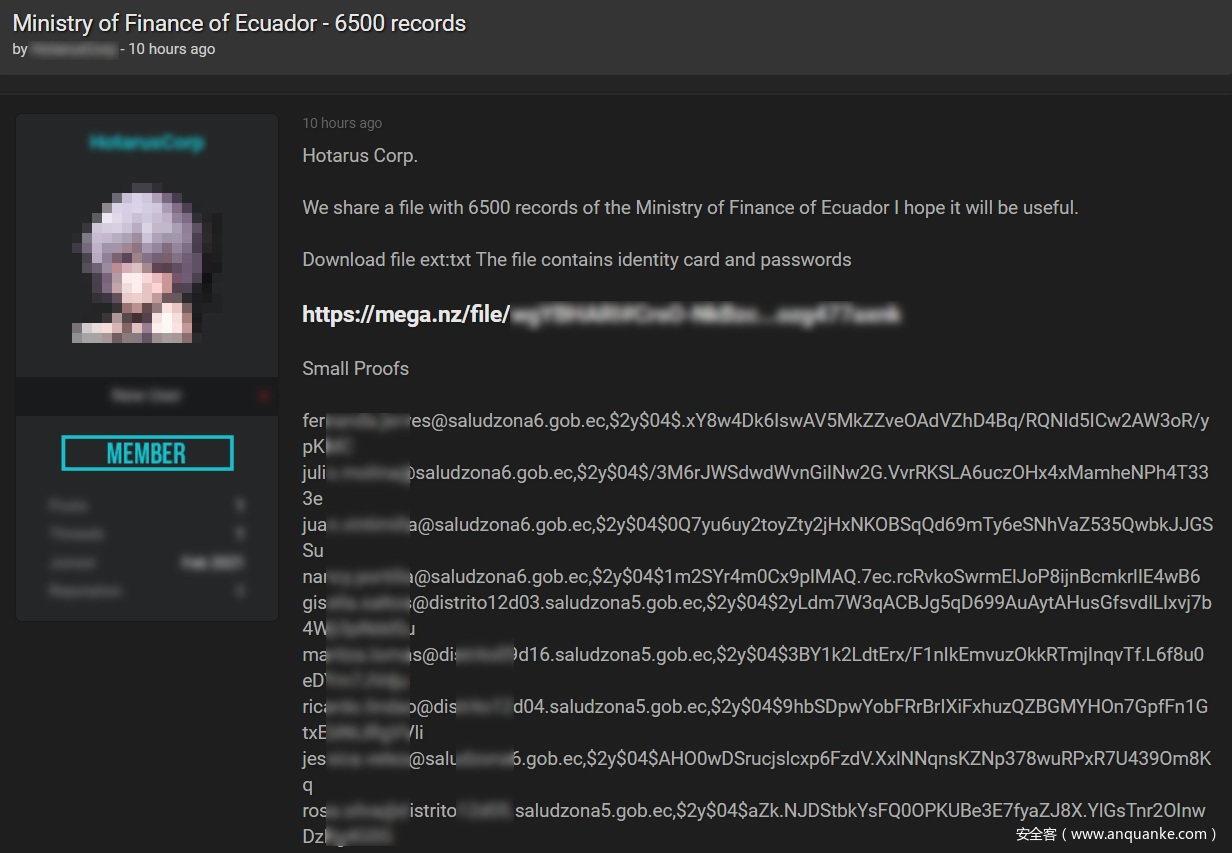Click the sentence about 6500 records shared
This screenshot has width=1232, height=853.
(690, 208)
